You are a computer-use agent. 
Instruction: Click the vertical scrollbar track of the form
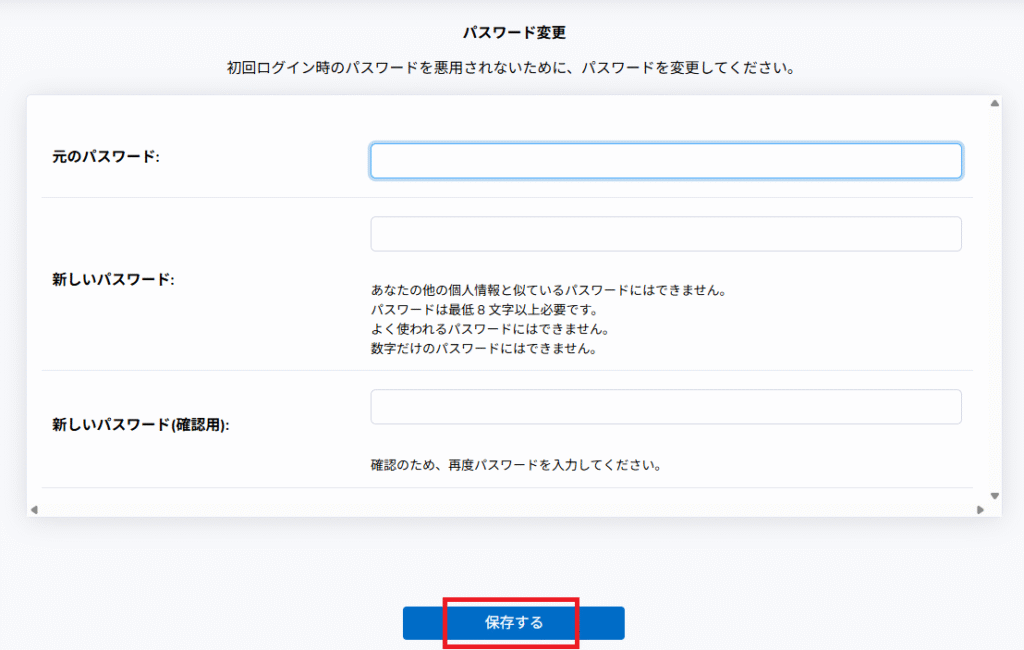click(x=994, y=300)
